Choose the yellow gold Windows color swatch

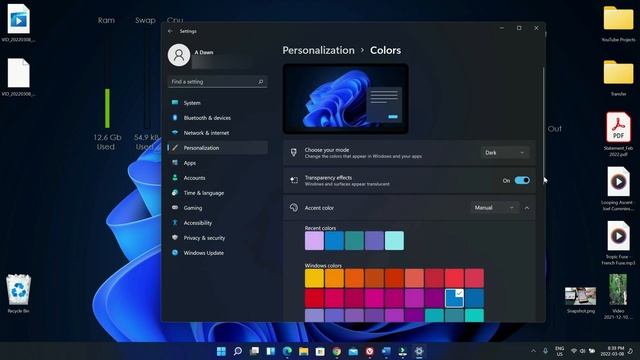(x=314, y=278)
